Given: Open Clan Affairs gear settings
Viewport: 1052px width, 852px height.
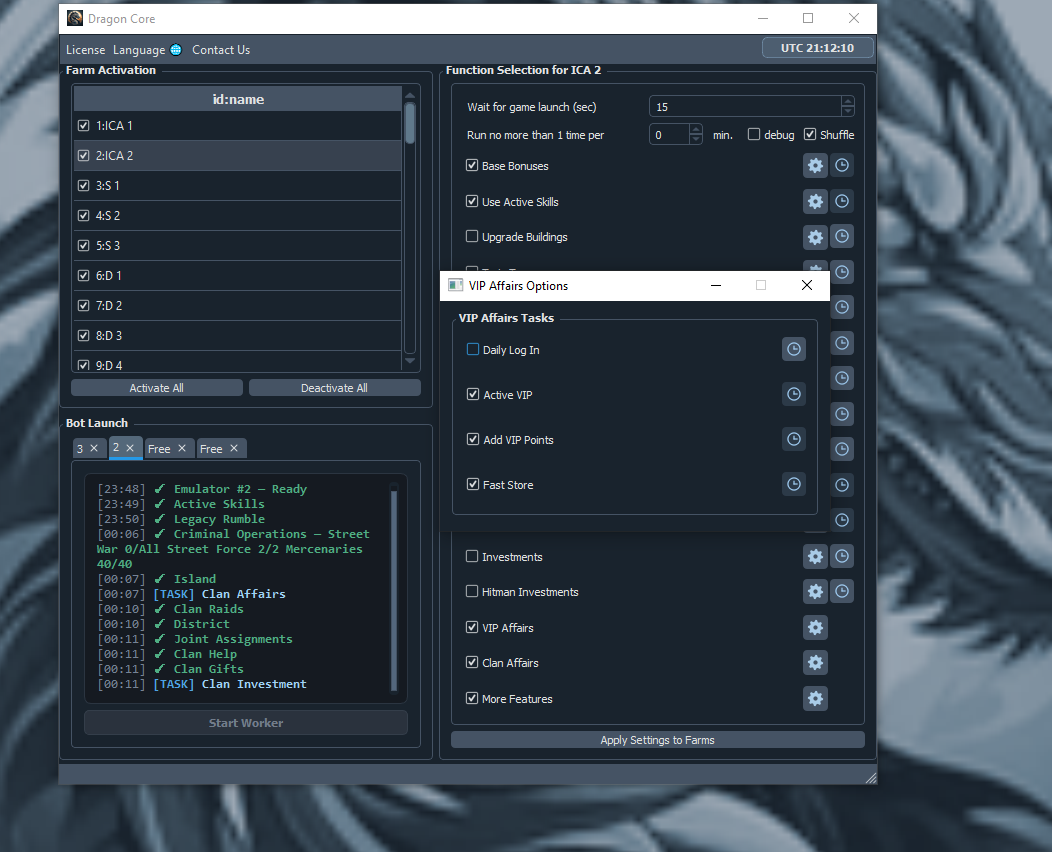Looking at the screenshot, I should (815, 663).
